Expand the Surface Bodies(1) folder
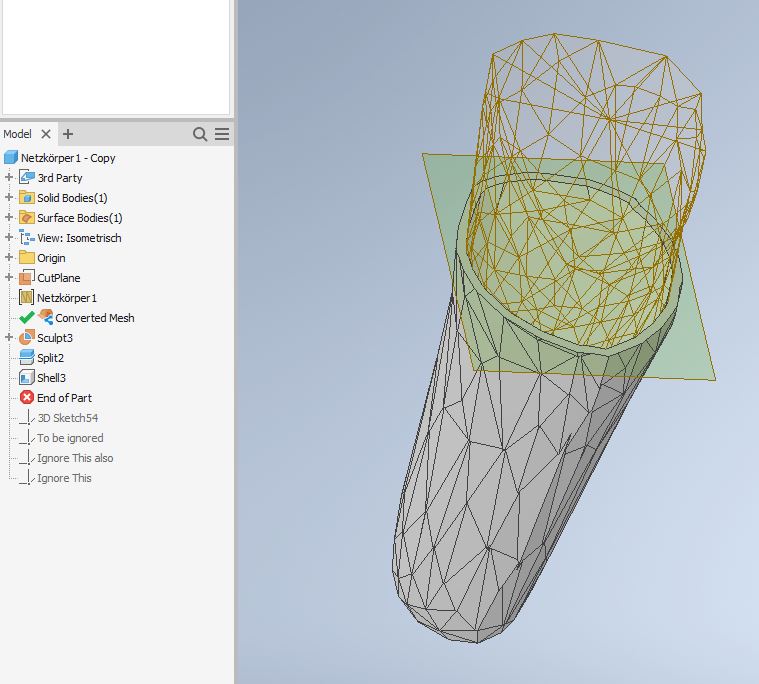This screenshot has height=684, width=759. (9, 218)
